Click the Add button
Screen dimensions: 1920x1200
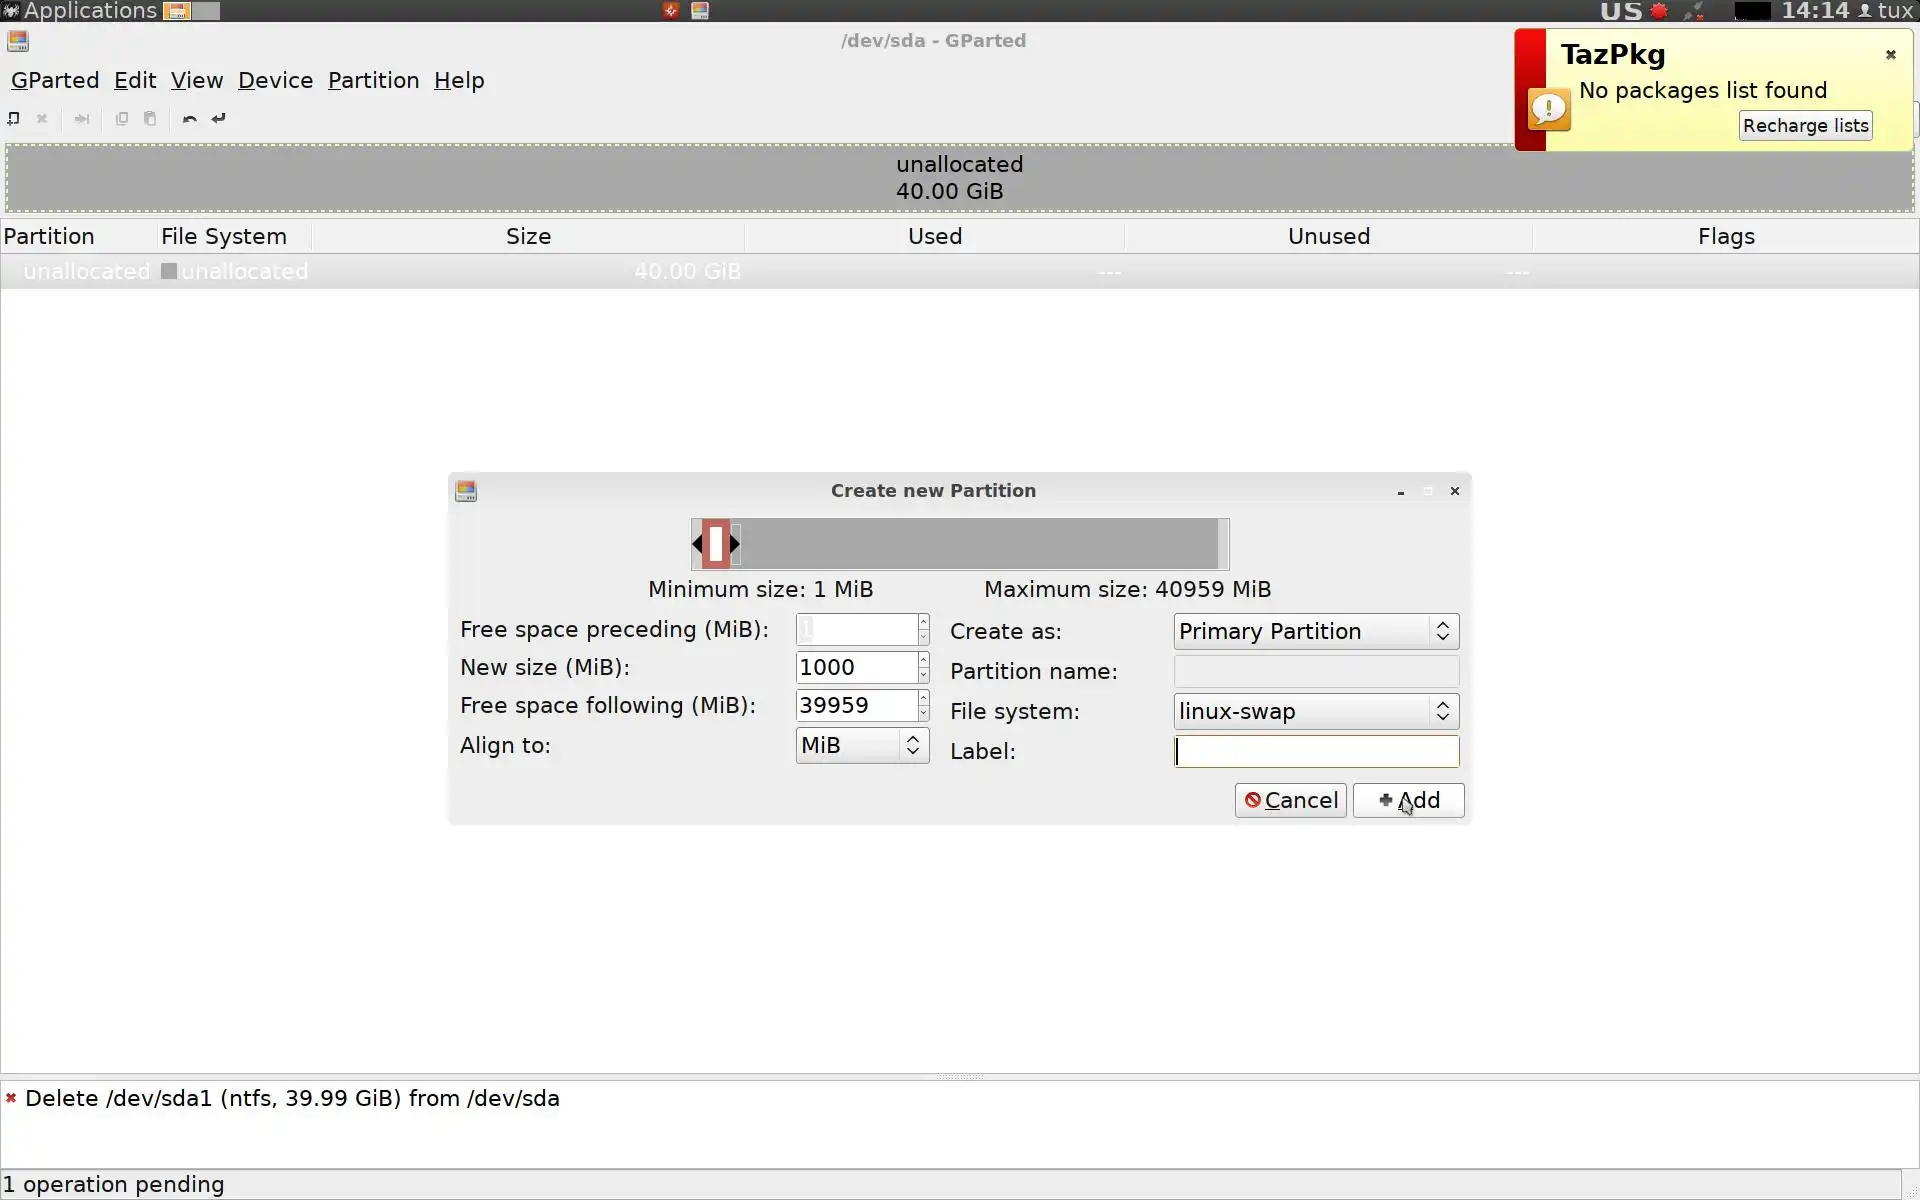click(x=1408, y=800)
